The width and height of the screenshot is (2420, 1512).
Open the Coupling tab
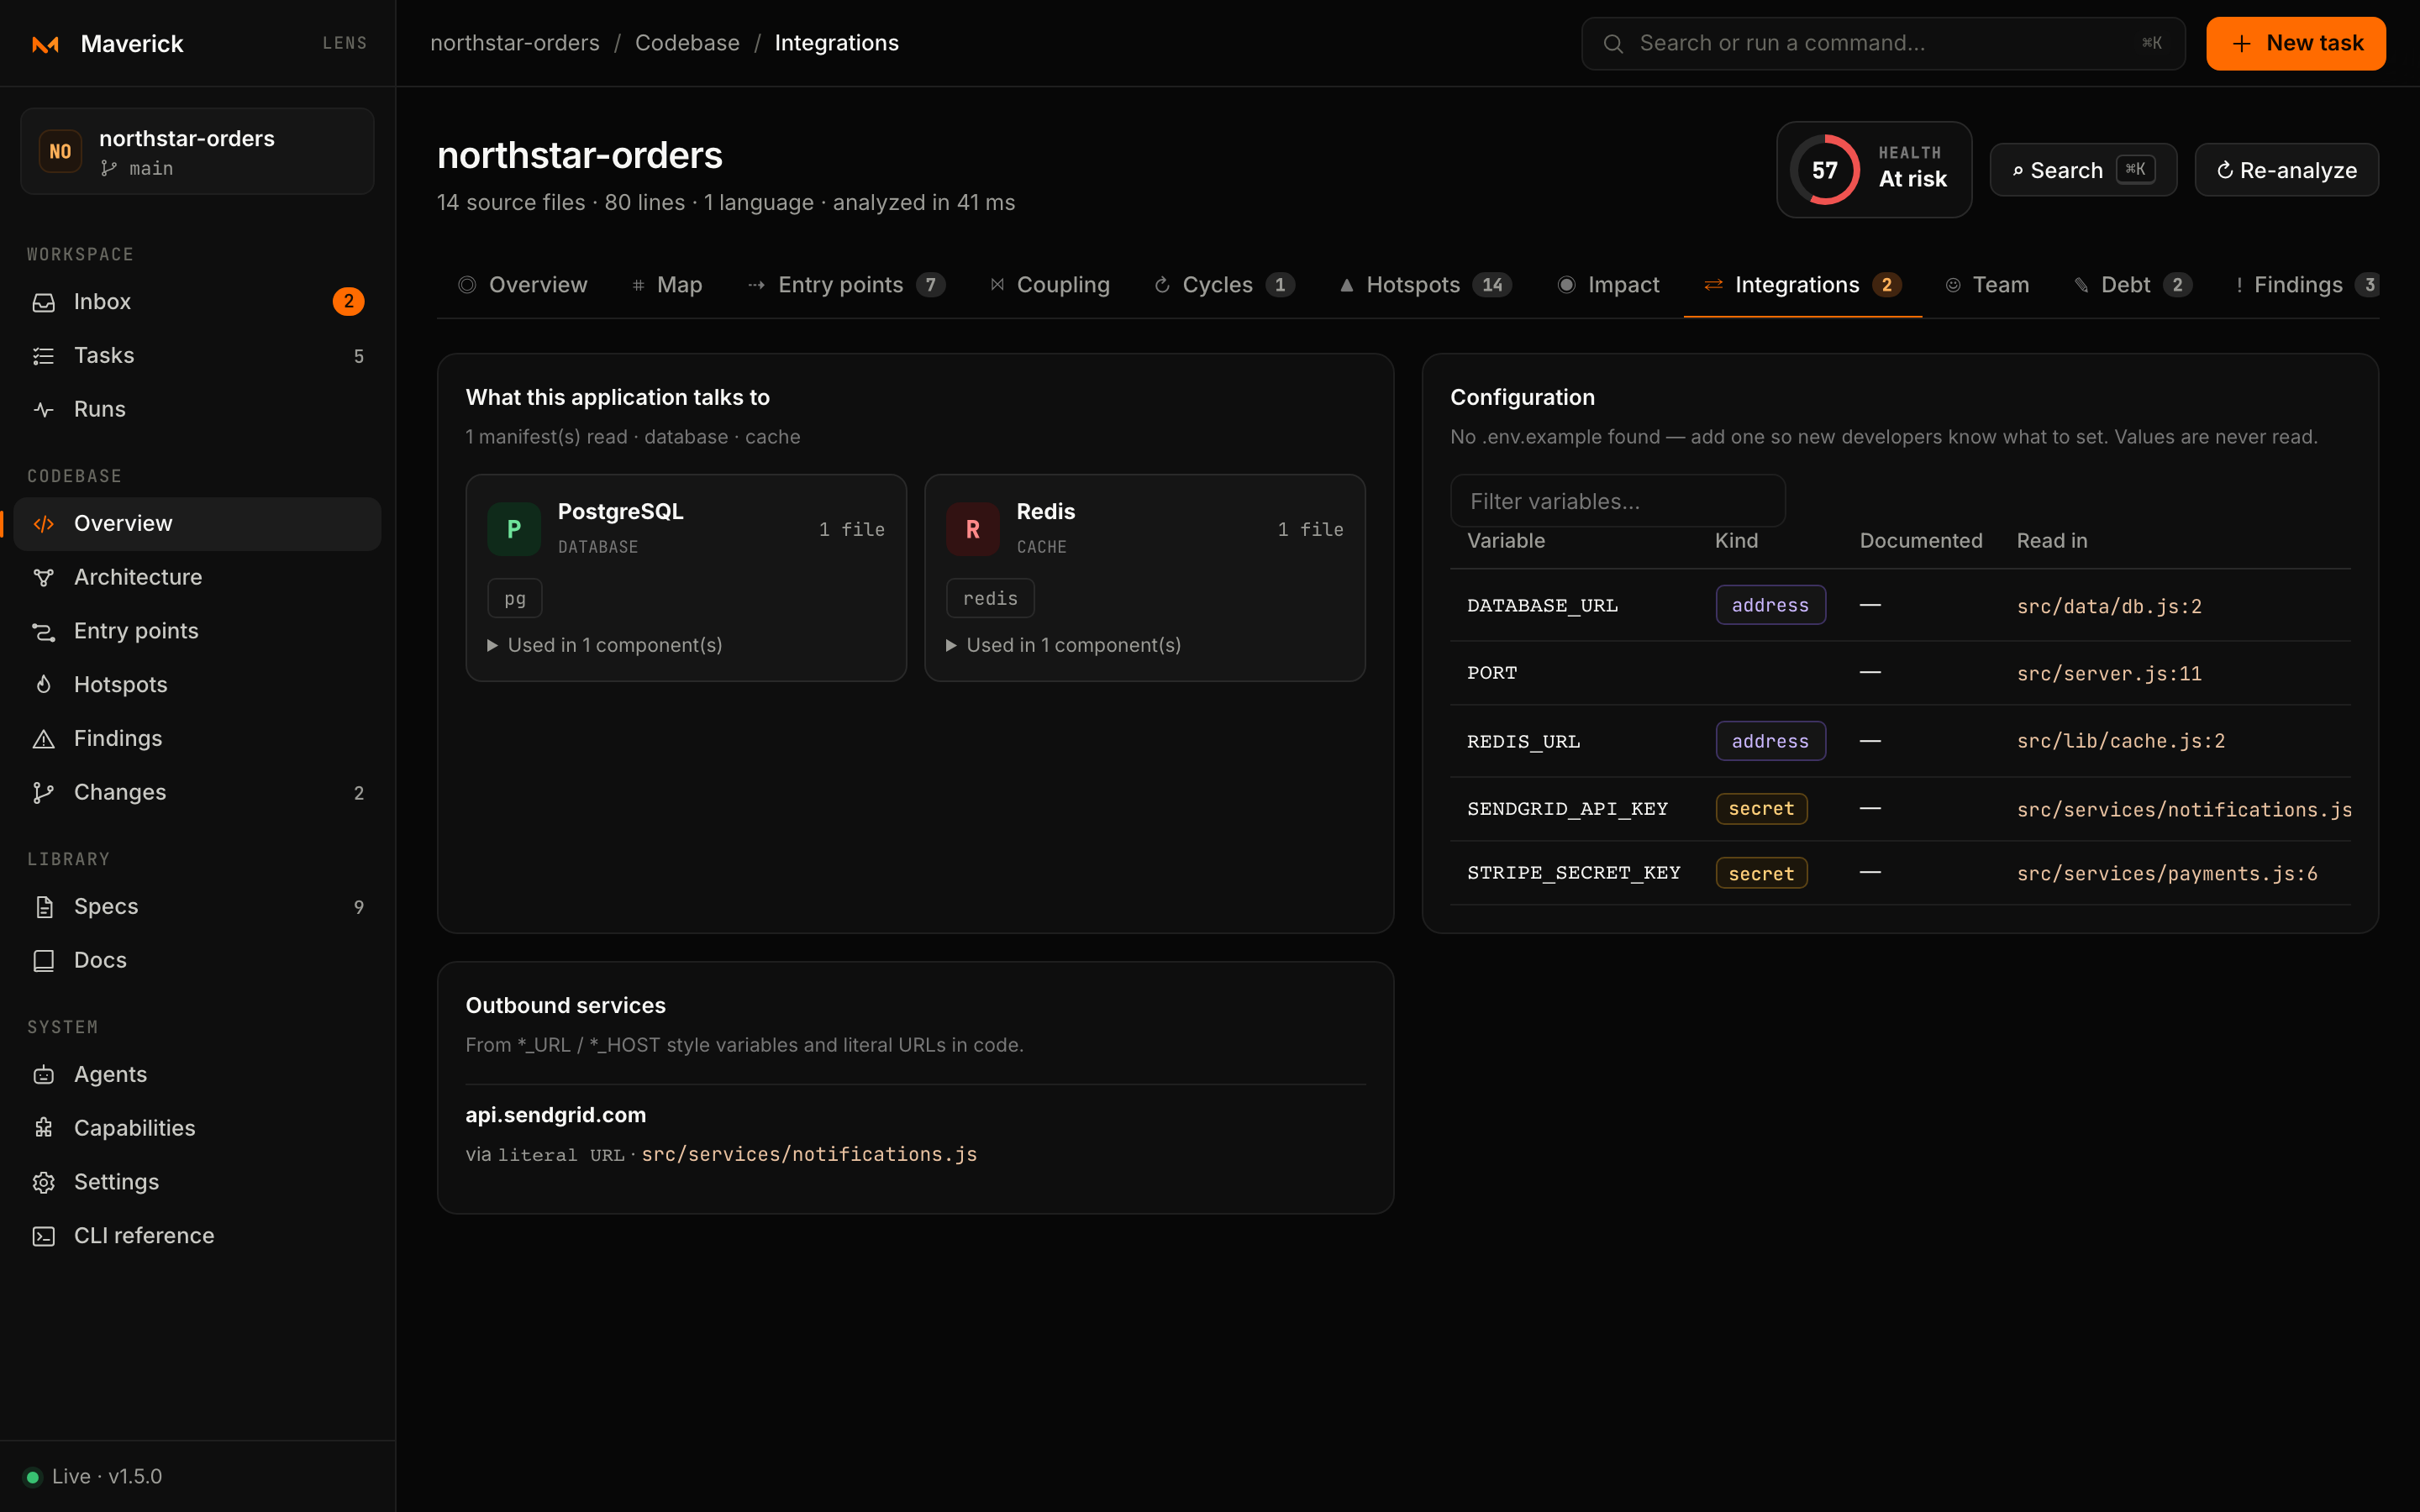coord(1050,285)
